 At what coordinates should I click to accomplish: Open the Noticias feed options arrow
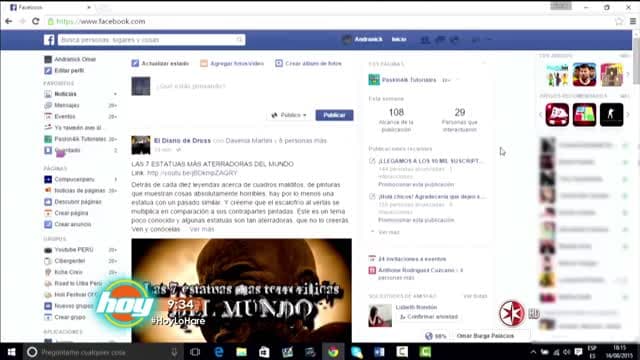115,94
